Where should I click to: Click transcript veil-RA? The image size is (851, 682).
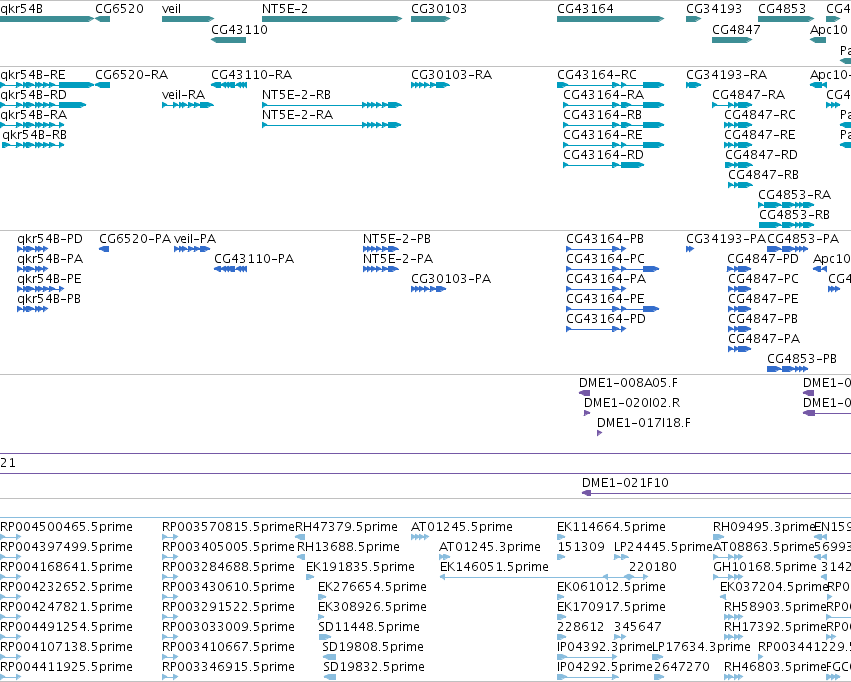pyautogui.click(x=188, y=105)
